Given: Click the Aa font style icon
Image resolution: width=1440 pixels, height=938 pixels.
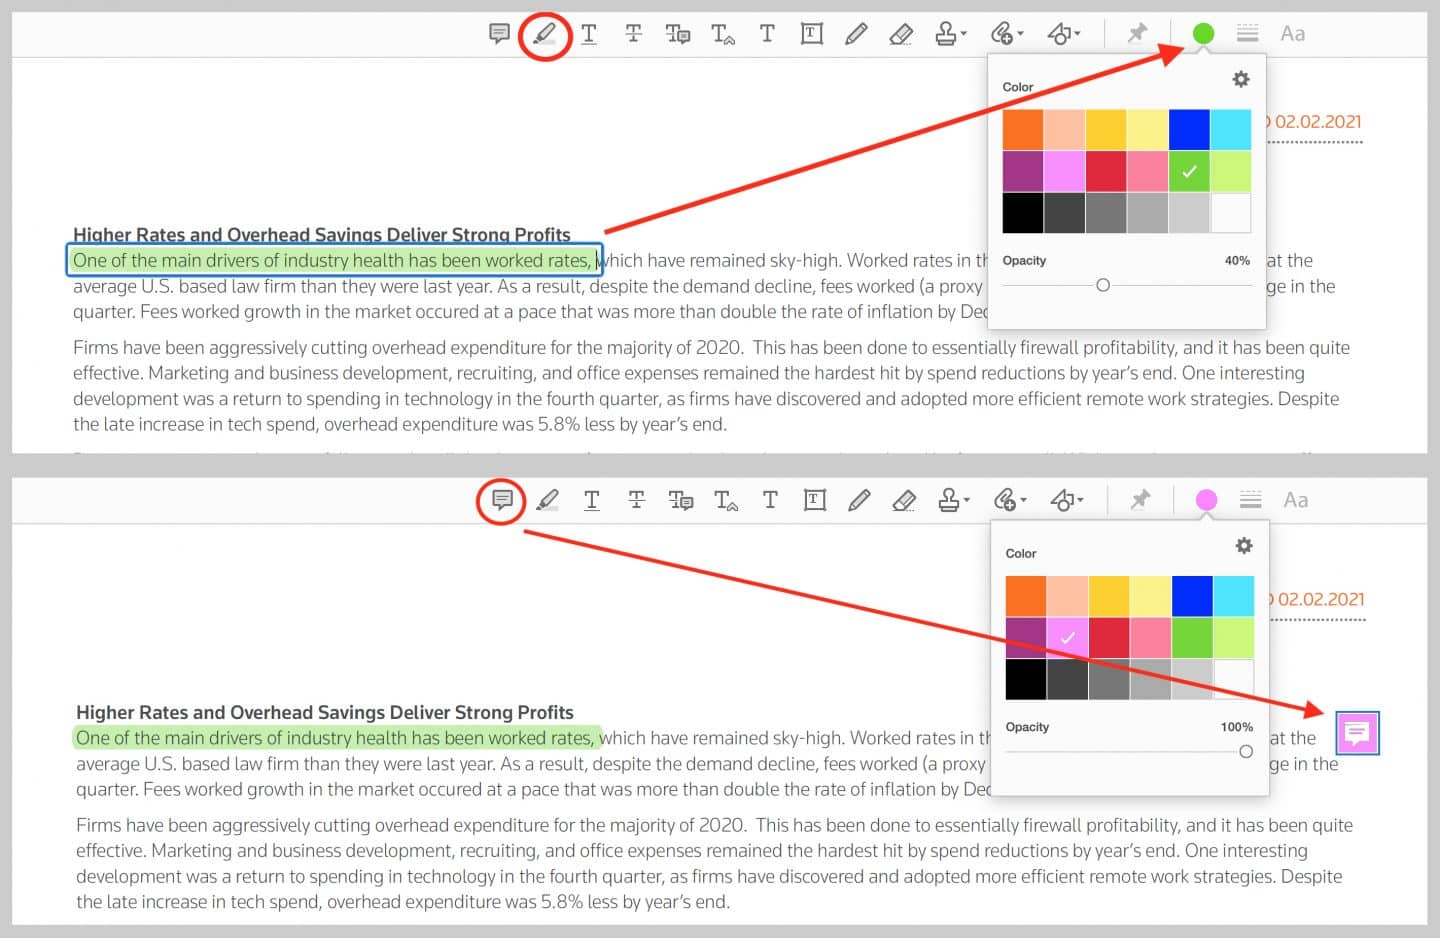Looking at the screenshot, I should (1292, 33).
